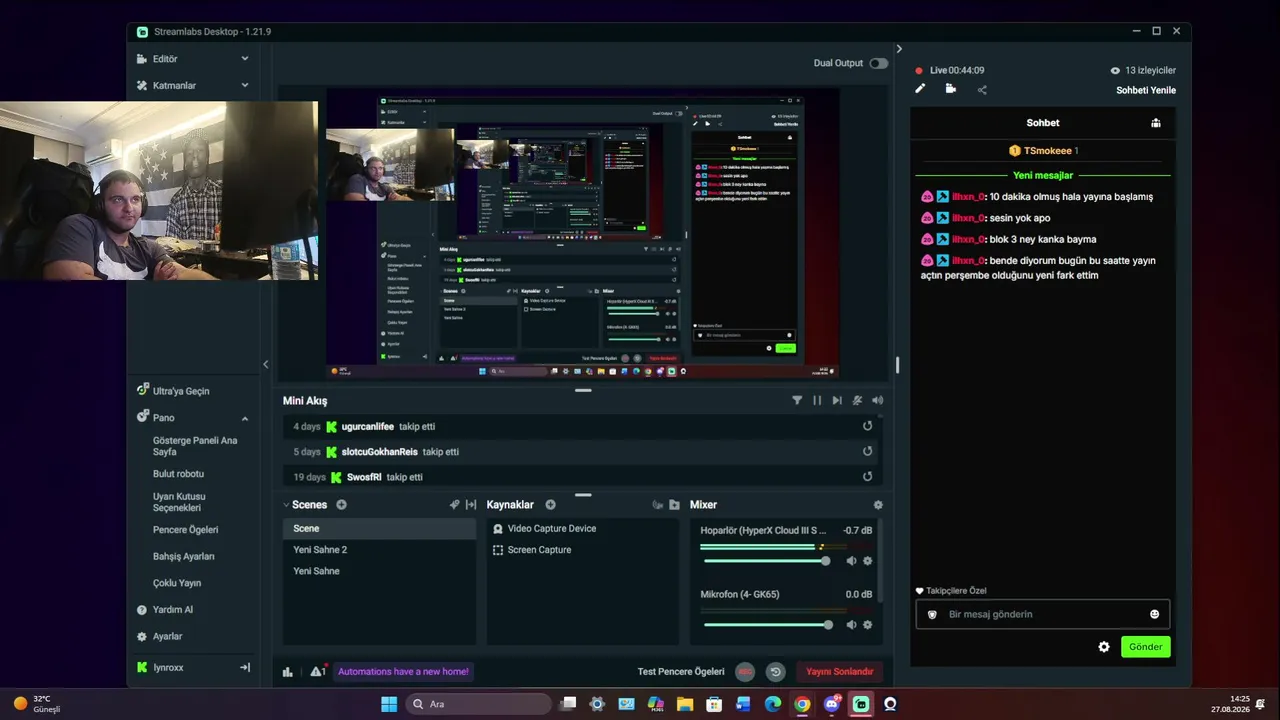Viewport: 1280px width, 720px height.
Task: Click Test Pencere Ögeleri button
Action: [681, 672]
